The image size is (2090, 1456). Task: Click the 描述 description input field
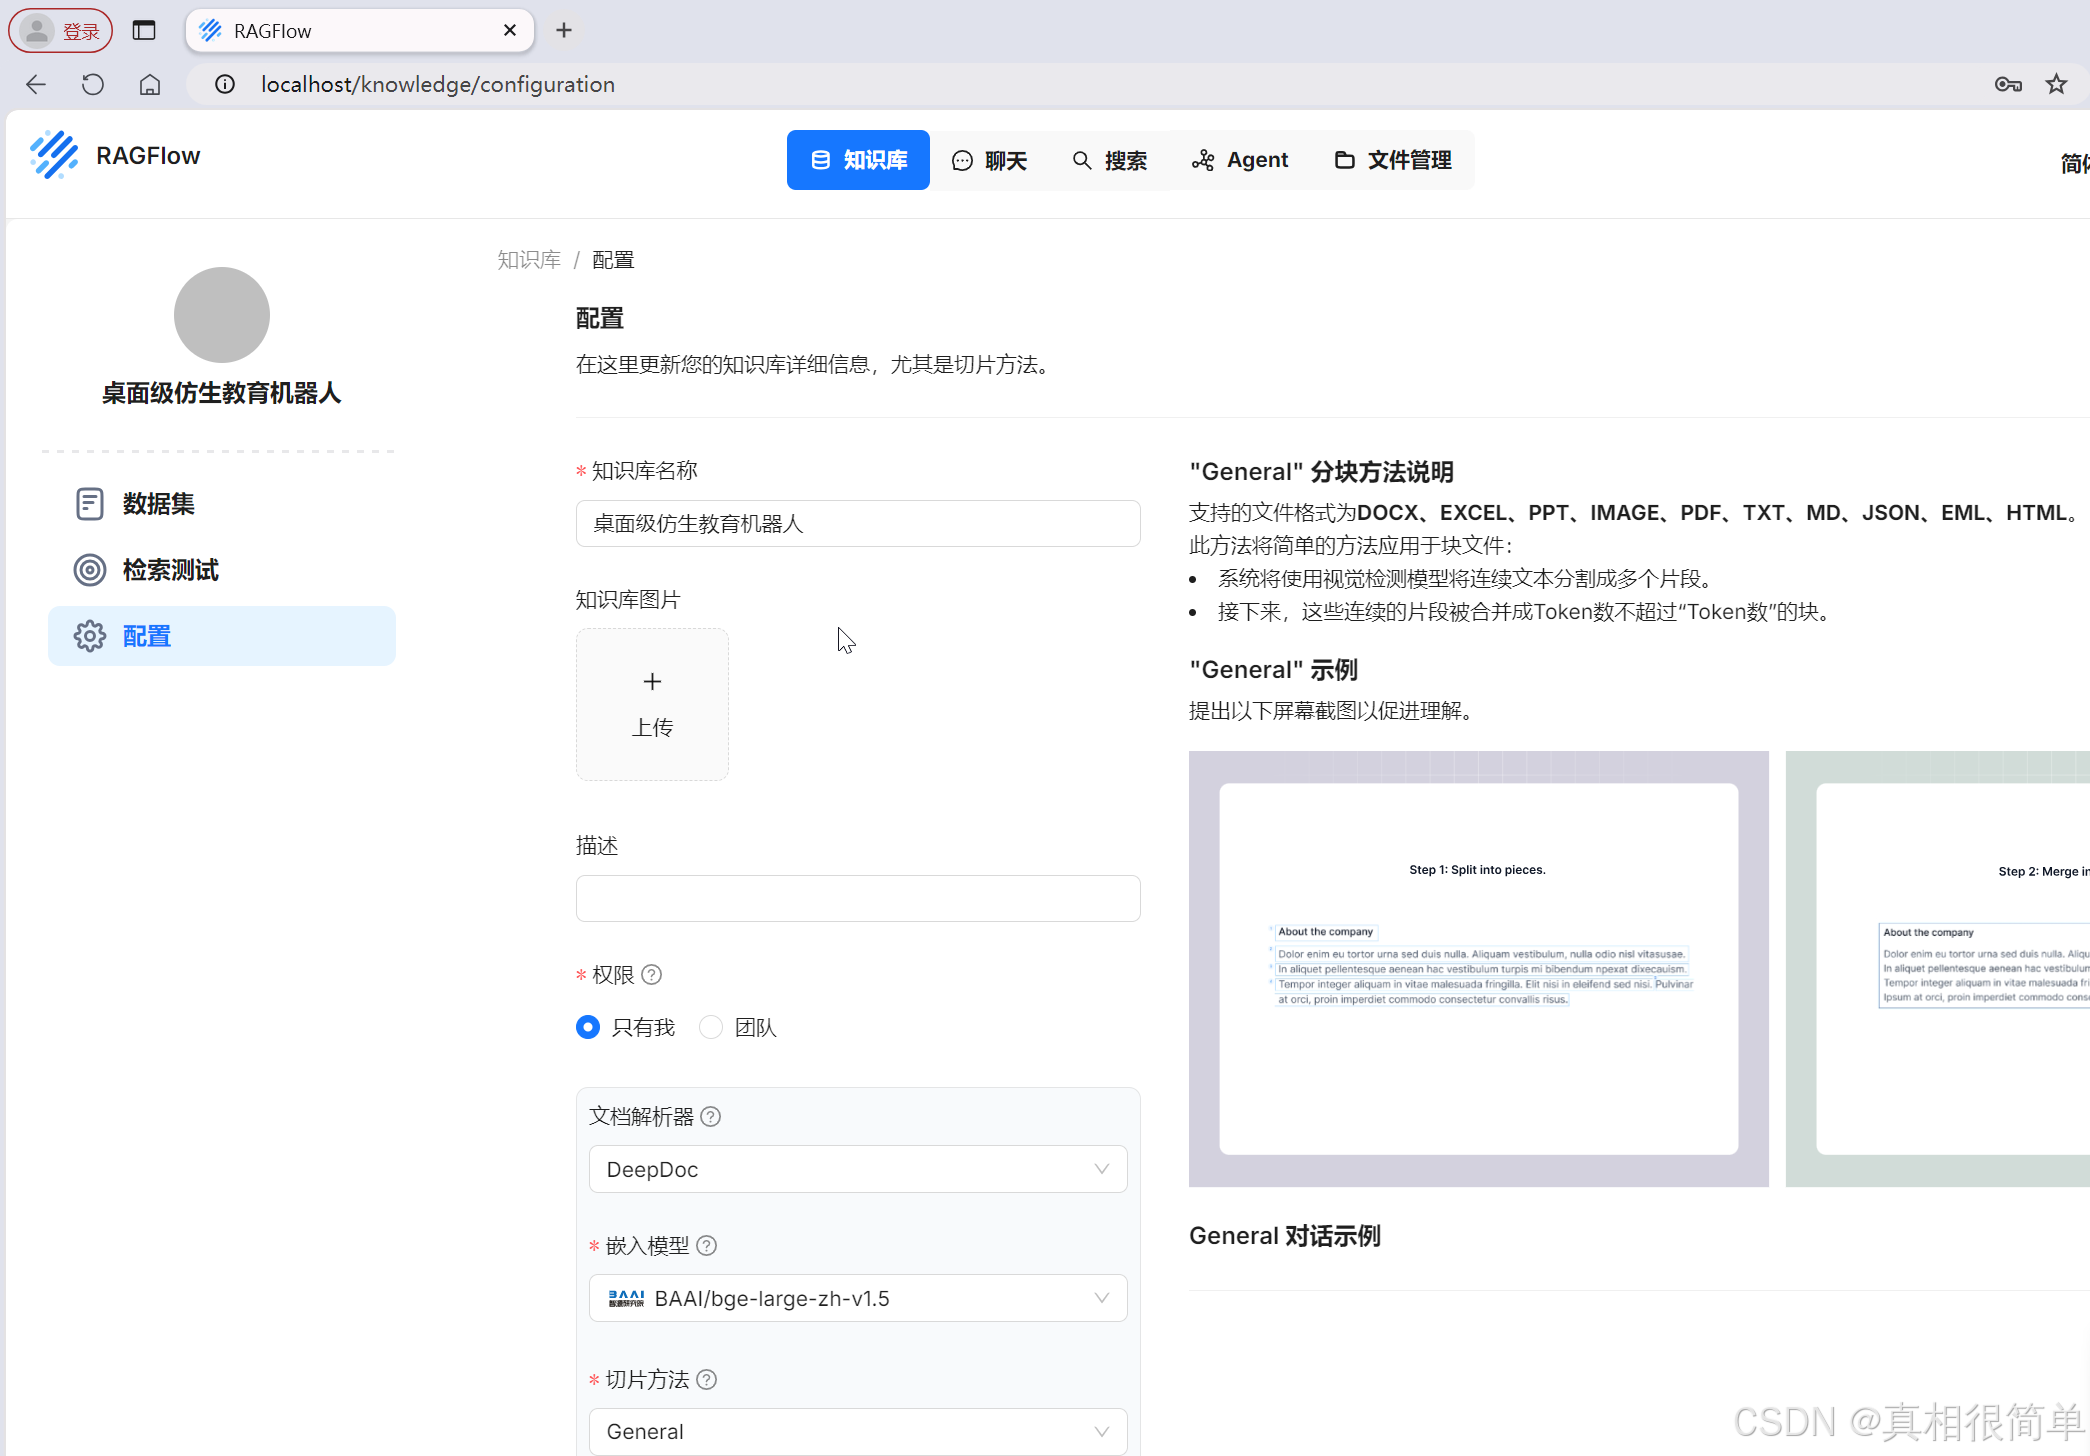coord(857,898)
